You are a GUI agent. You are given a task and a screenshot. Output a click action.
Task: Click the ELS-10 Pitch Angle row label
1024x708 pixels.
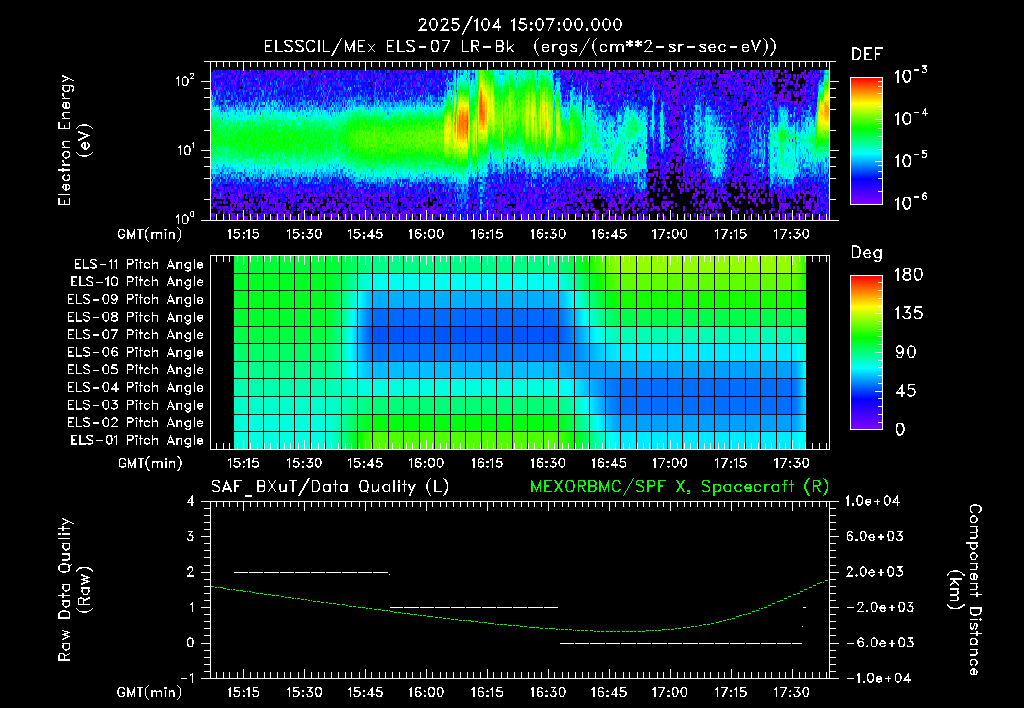(x=137, y=282)
